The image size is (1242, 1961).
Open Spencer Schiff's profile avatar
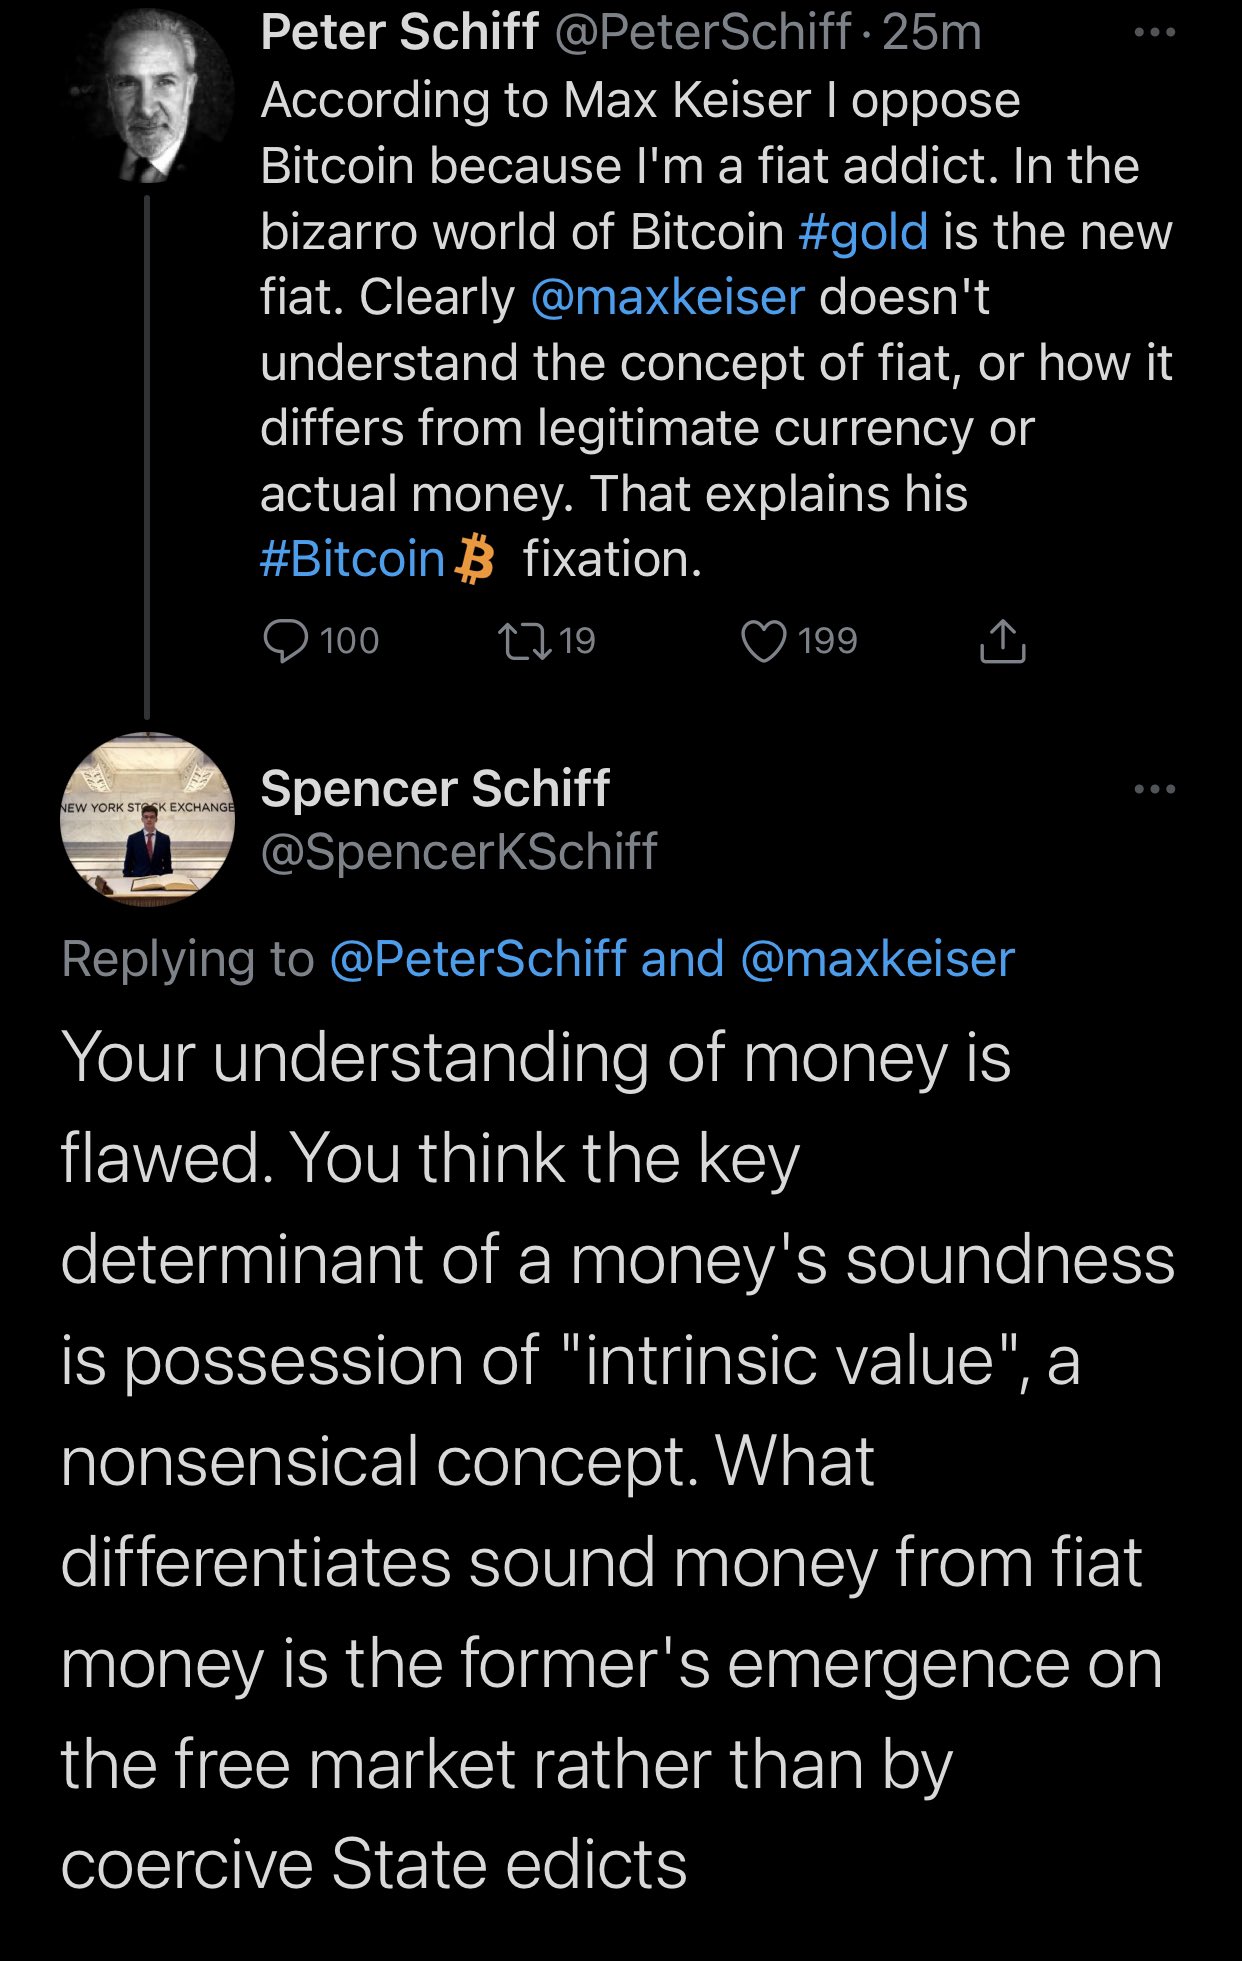click(148, 820)
